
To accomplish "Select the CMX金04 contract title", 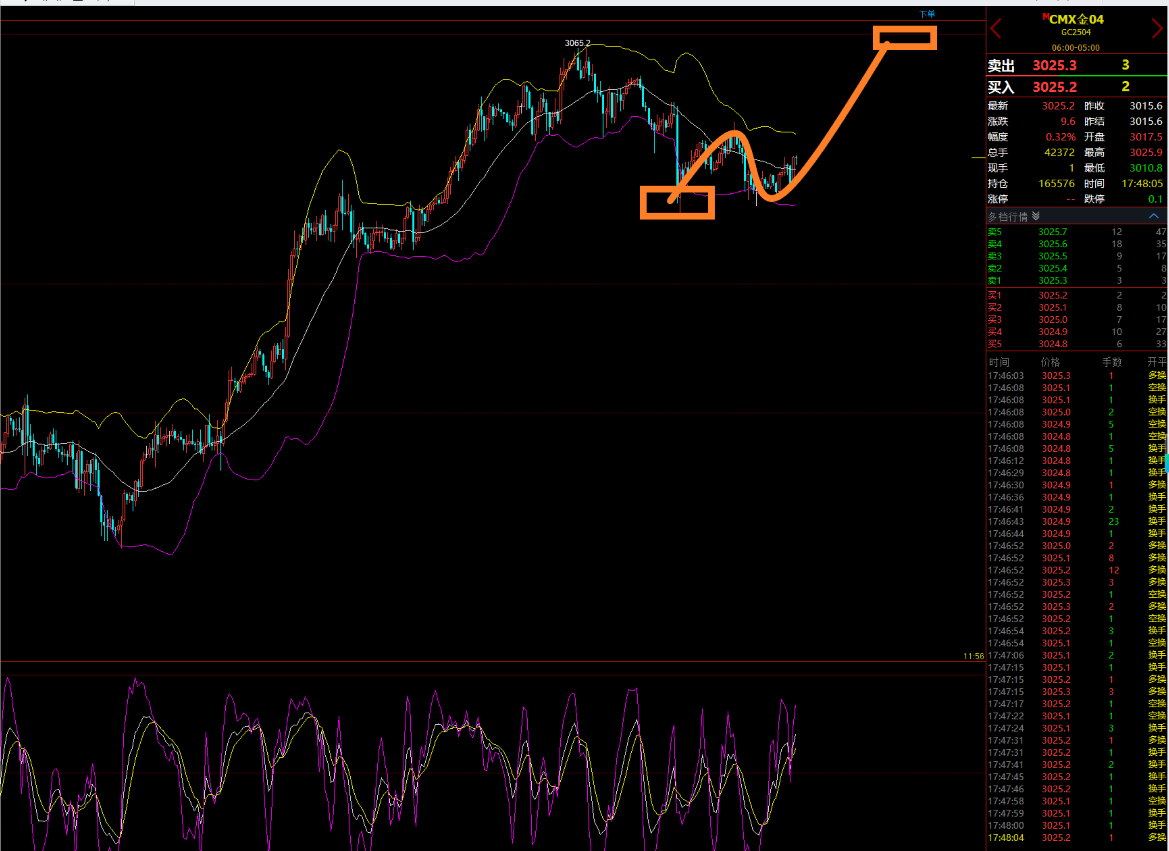I will coord(1076,19).
